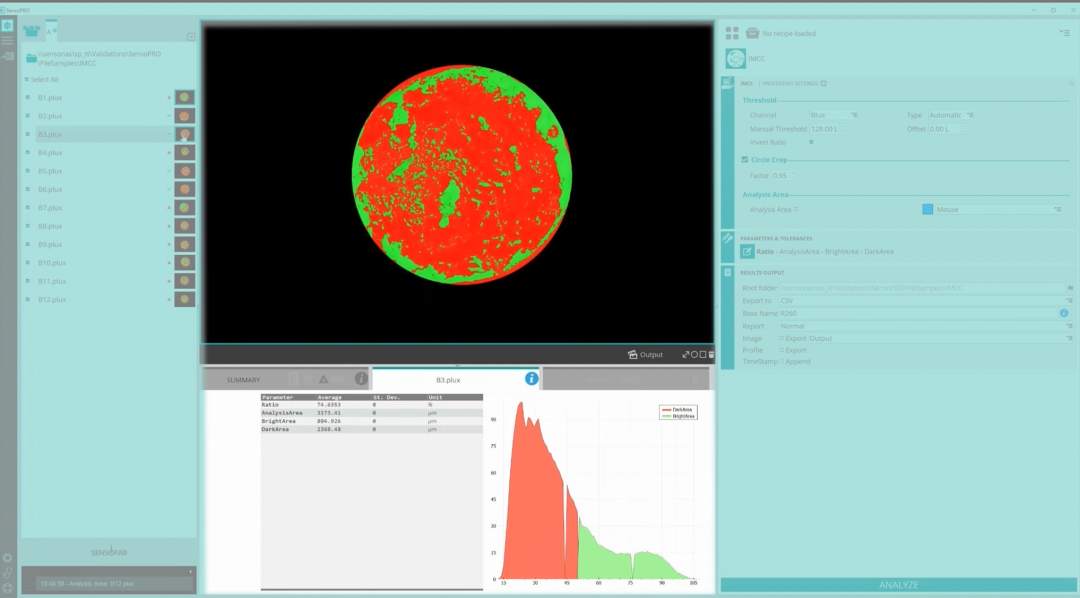Click the add icon next to Processing Settings

click(823, 83)
